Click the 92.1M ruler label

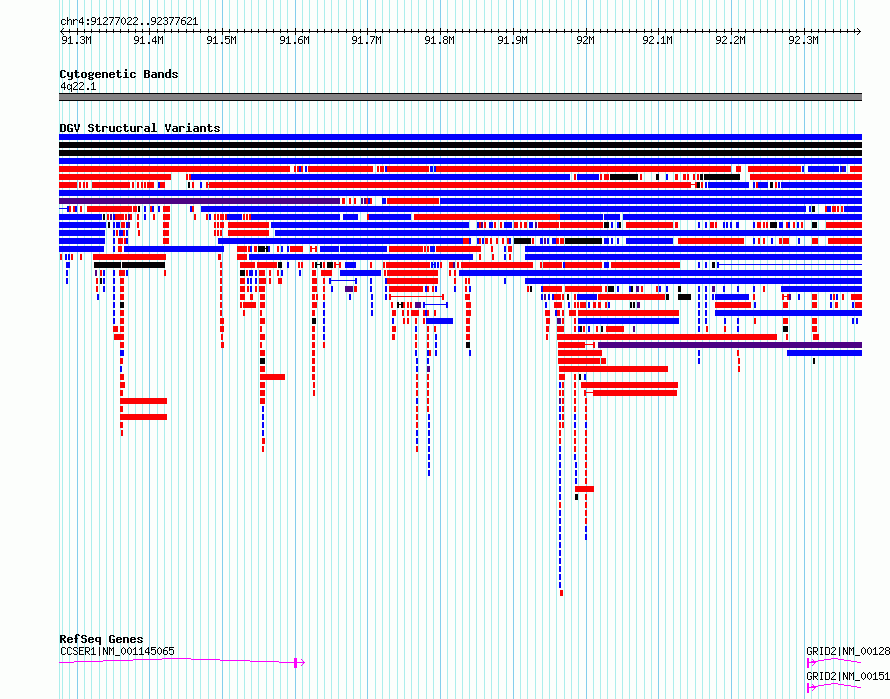pyautogui.click(x=657, y=40)
